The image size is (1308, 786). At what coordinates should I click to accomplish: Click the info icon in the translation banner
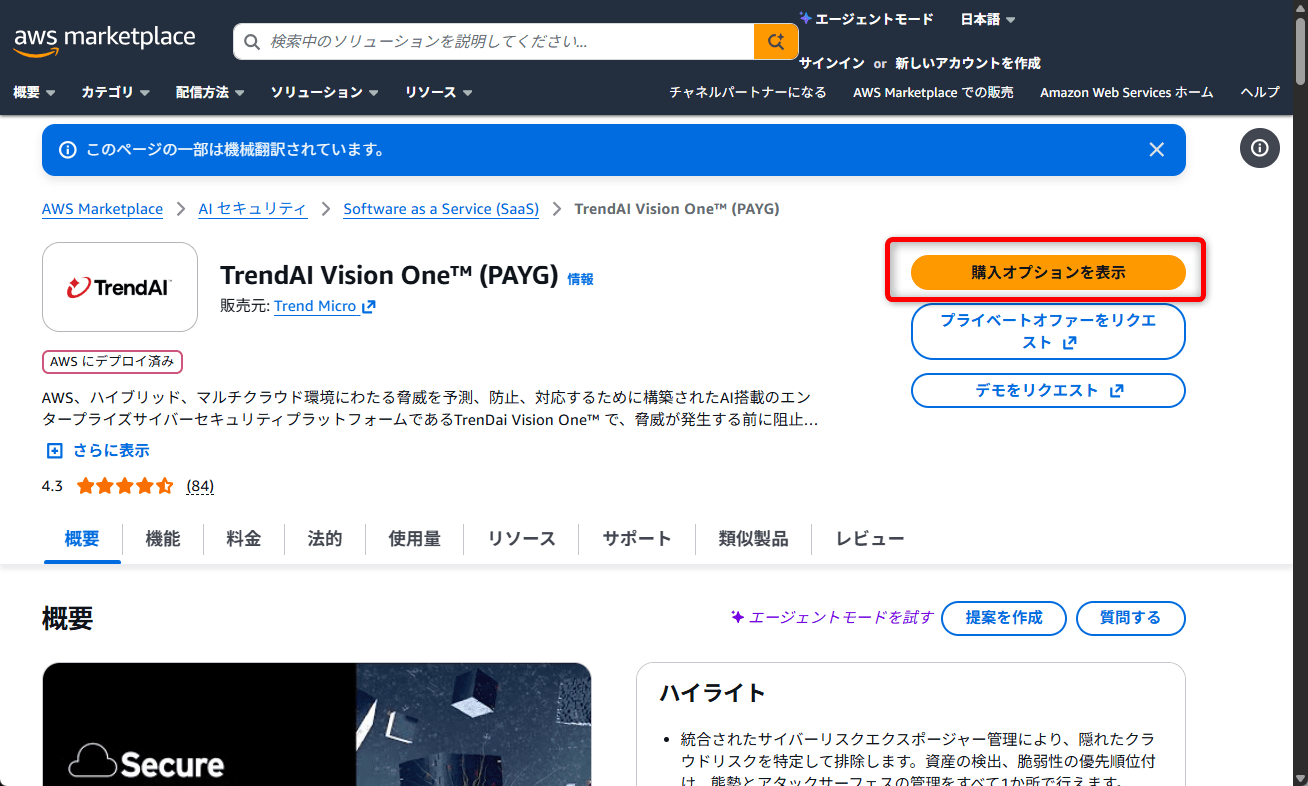click(68, 150)
